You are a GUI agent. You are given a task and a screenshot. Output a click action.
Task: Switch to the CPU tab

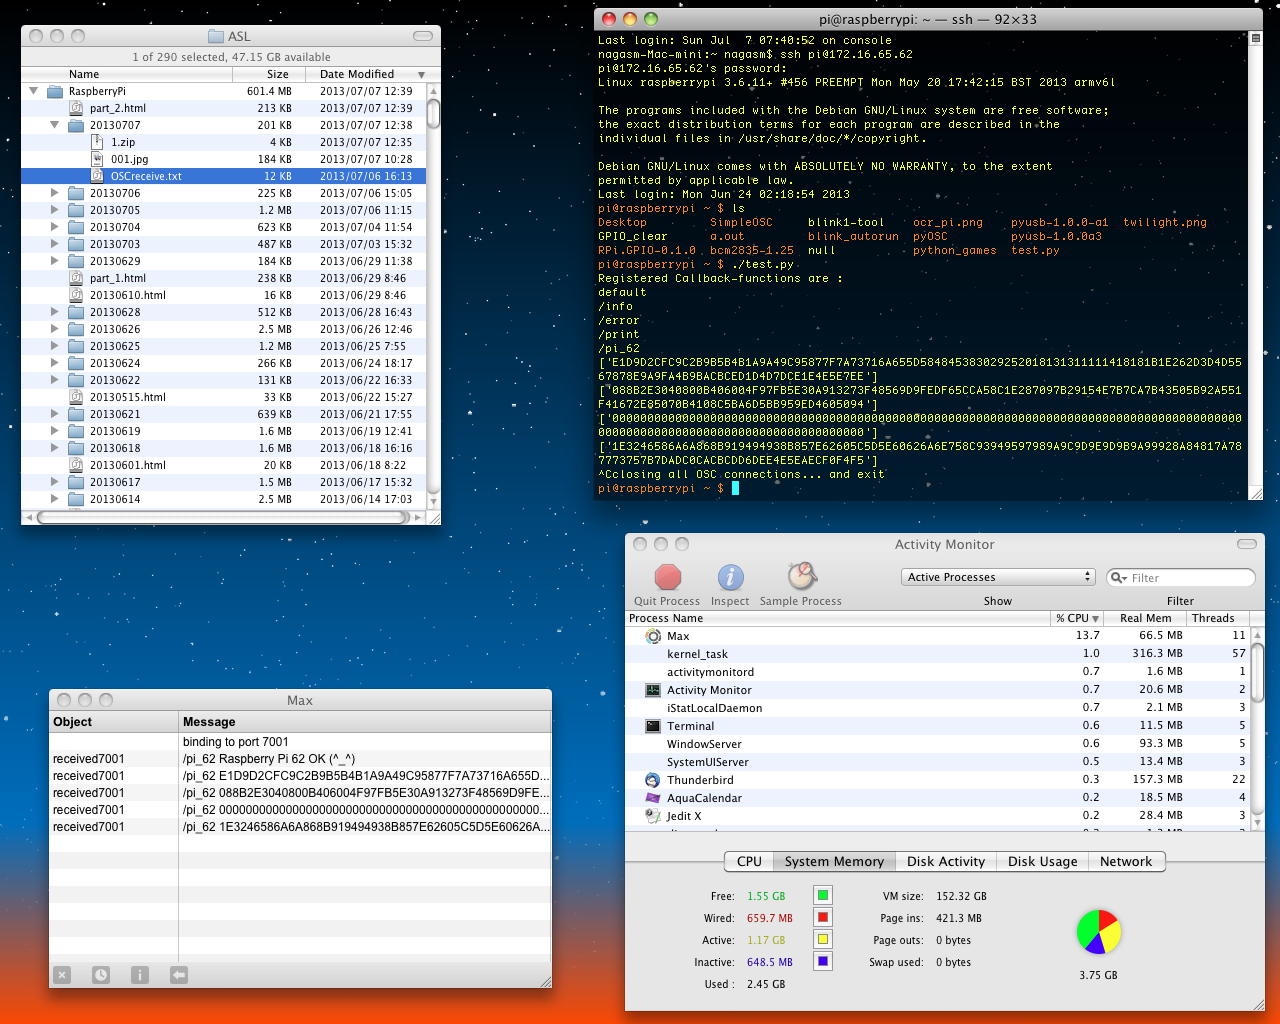click(749, 862)
